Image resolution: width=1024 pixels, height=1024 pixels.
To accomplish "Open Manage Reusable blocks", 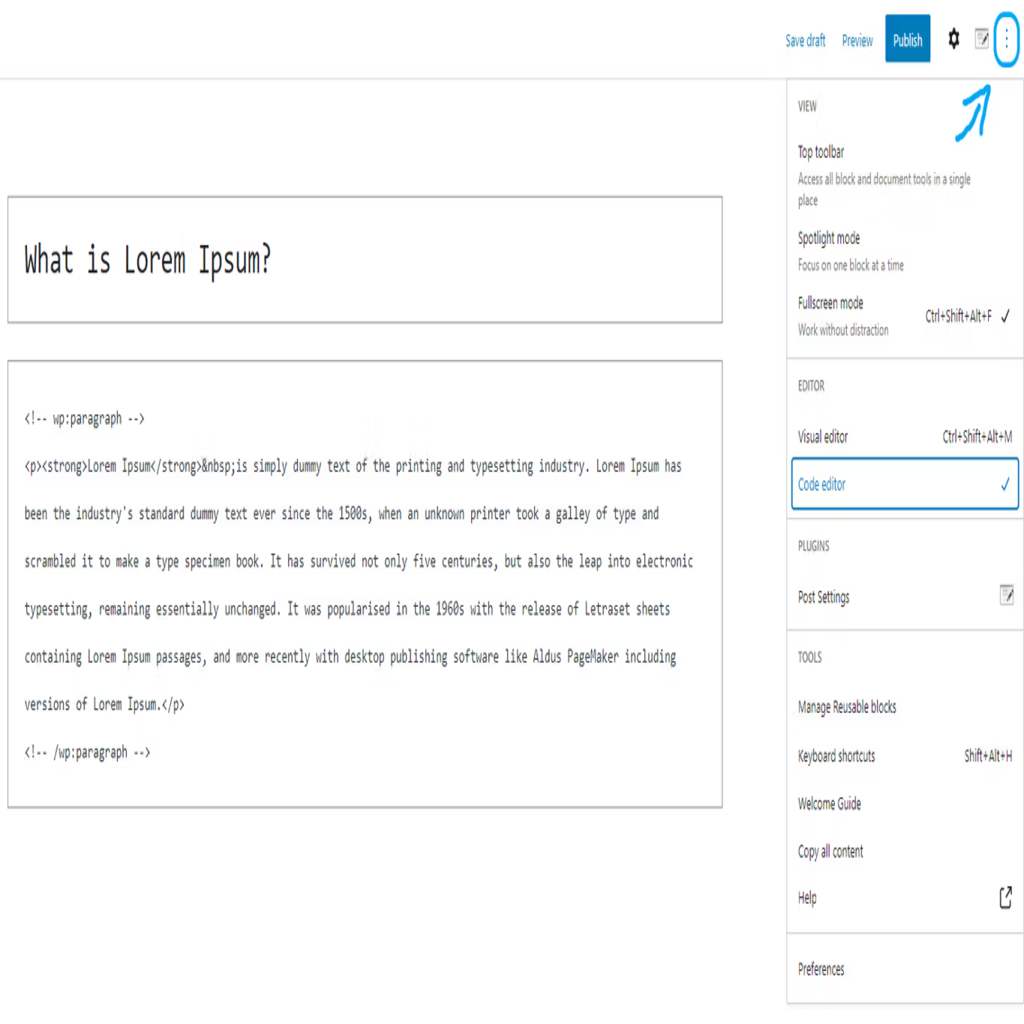I will 904,707.
